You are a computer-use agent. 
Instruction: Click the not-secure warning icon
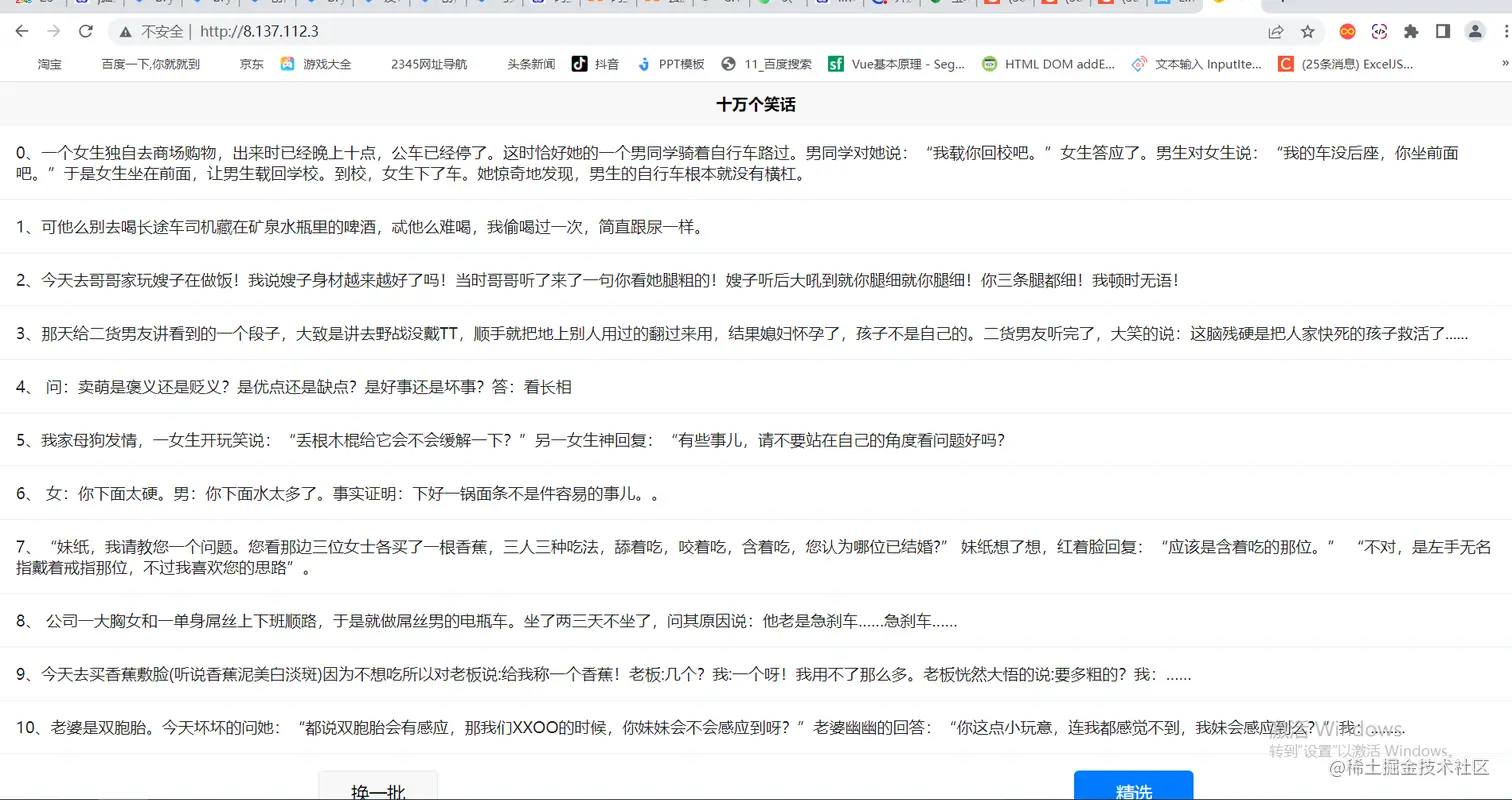125,32
